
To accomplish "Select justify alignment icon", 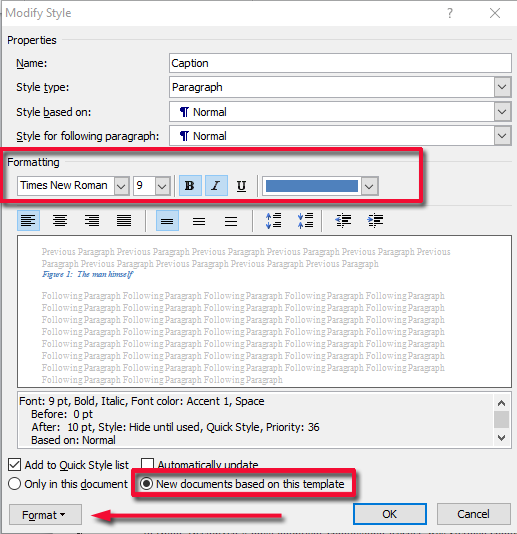I will pyautogui.click(x=124, y=220).
